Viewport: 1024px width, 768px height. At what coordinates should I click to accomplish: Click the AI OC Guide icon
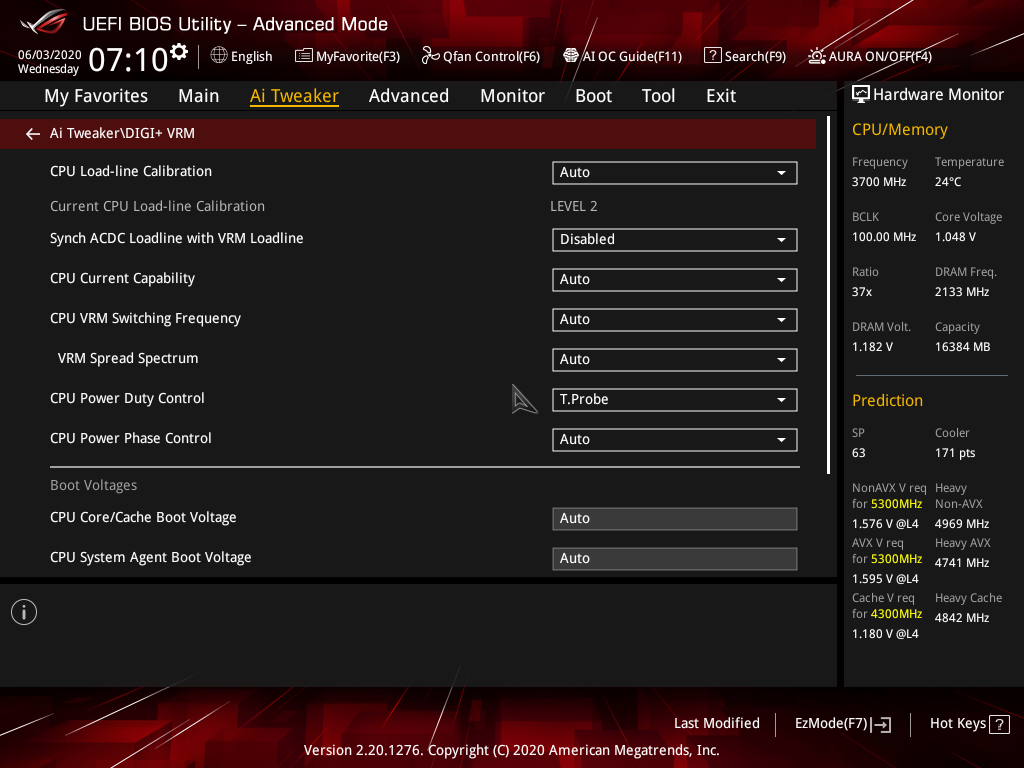coord(571,56)
